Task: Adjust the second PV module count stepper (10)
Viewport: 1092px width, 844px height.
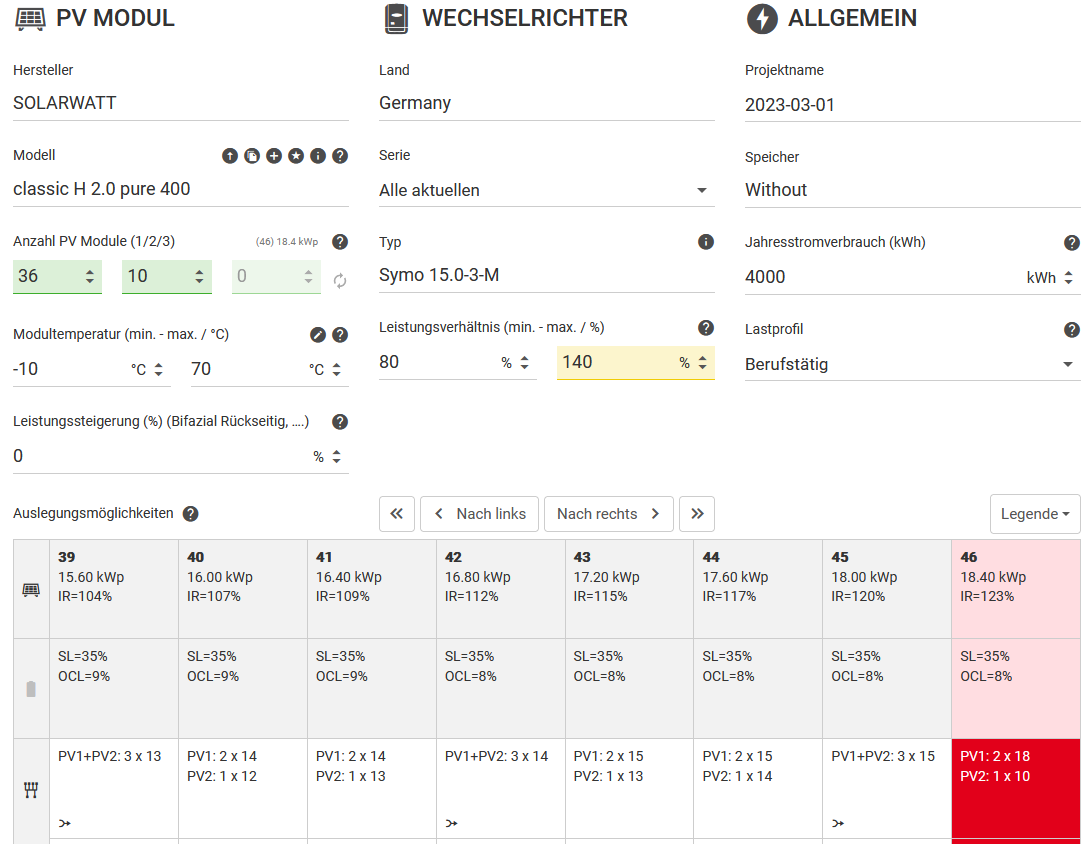Action: [199, 276]
